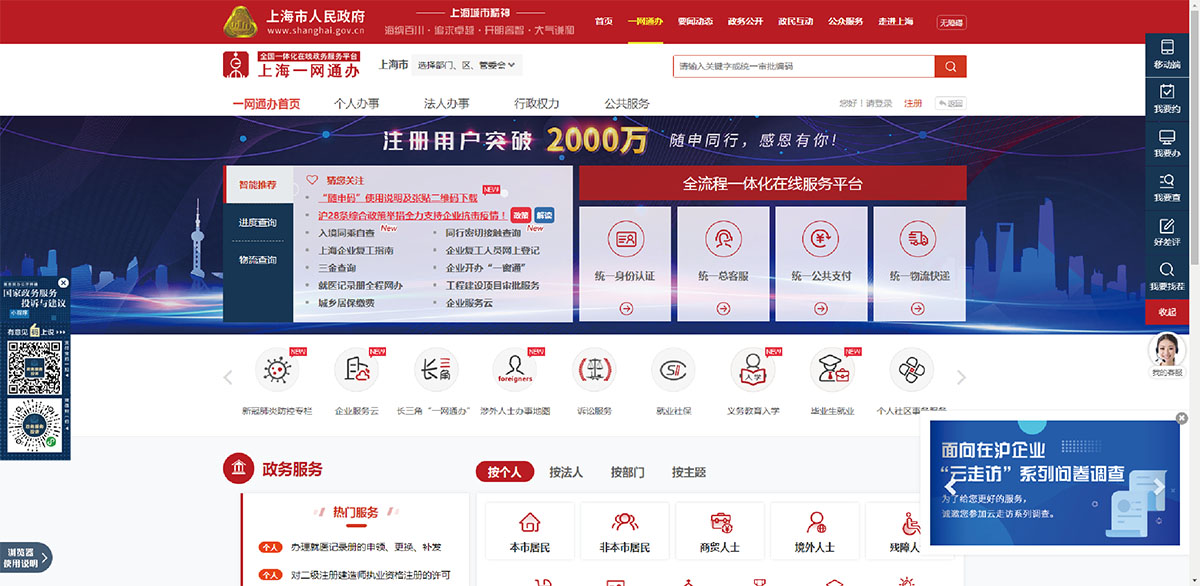Open the foreigners 涉外人士办事地图 icon
This screenshot has width=1200, height=586.
click(515, 371)
